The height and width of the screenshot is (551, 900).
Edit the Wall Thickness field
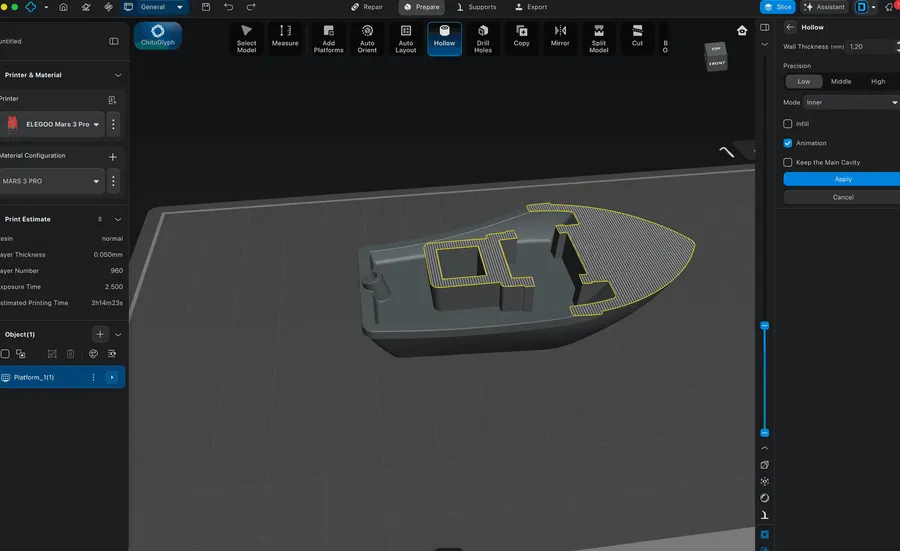872,46
